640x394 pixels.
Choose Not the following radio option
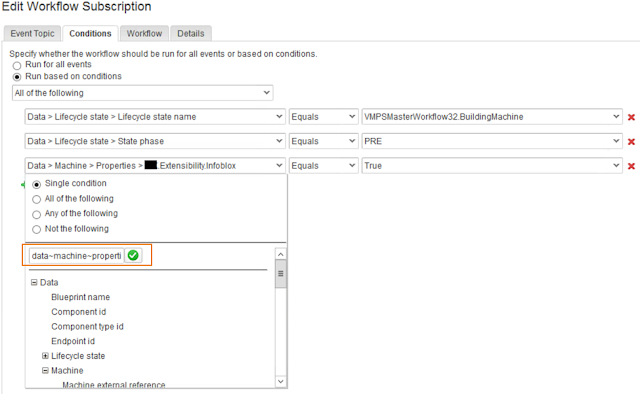36,229
